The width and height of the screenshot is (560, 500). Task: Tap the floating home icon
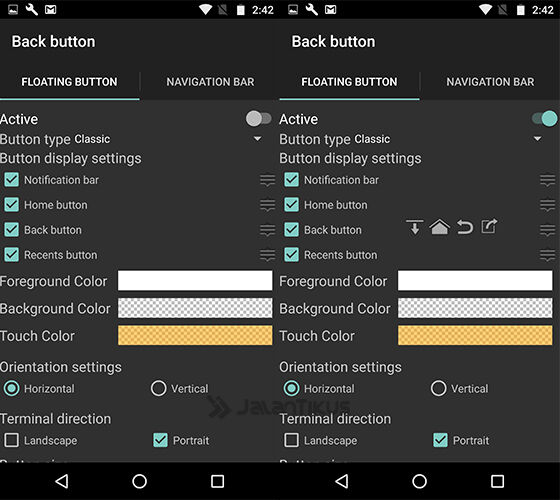[439, 227]
